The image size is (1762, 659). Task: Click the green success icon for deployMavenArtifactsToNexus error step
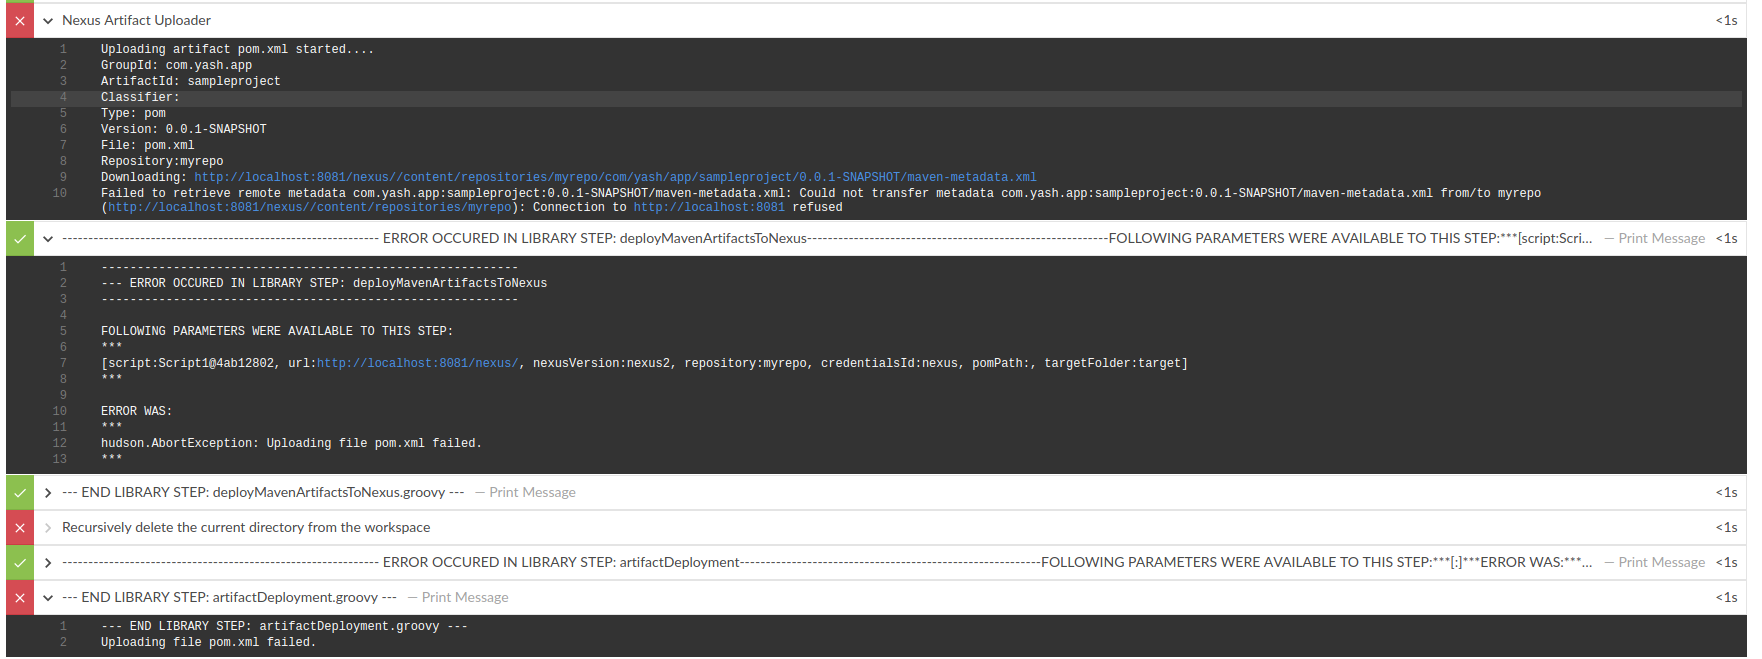(x=20, y=238)
